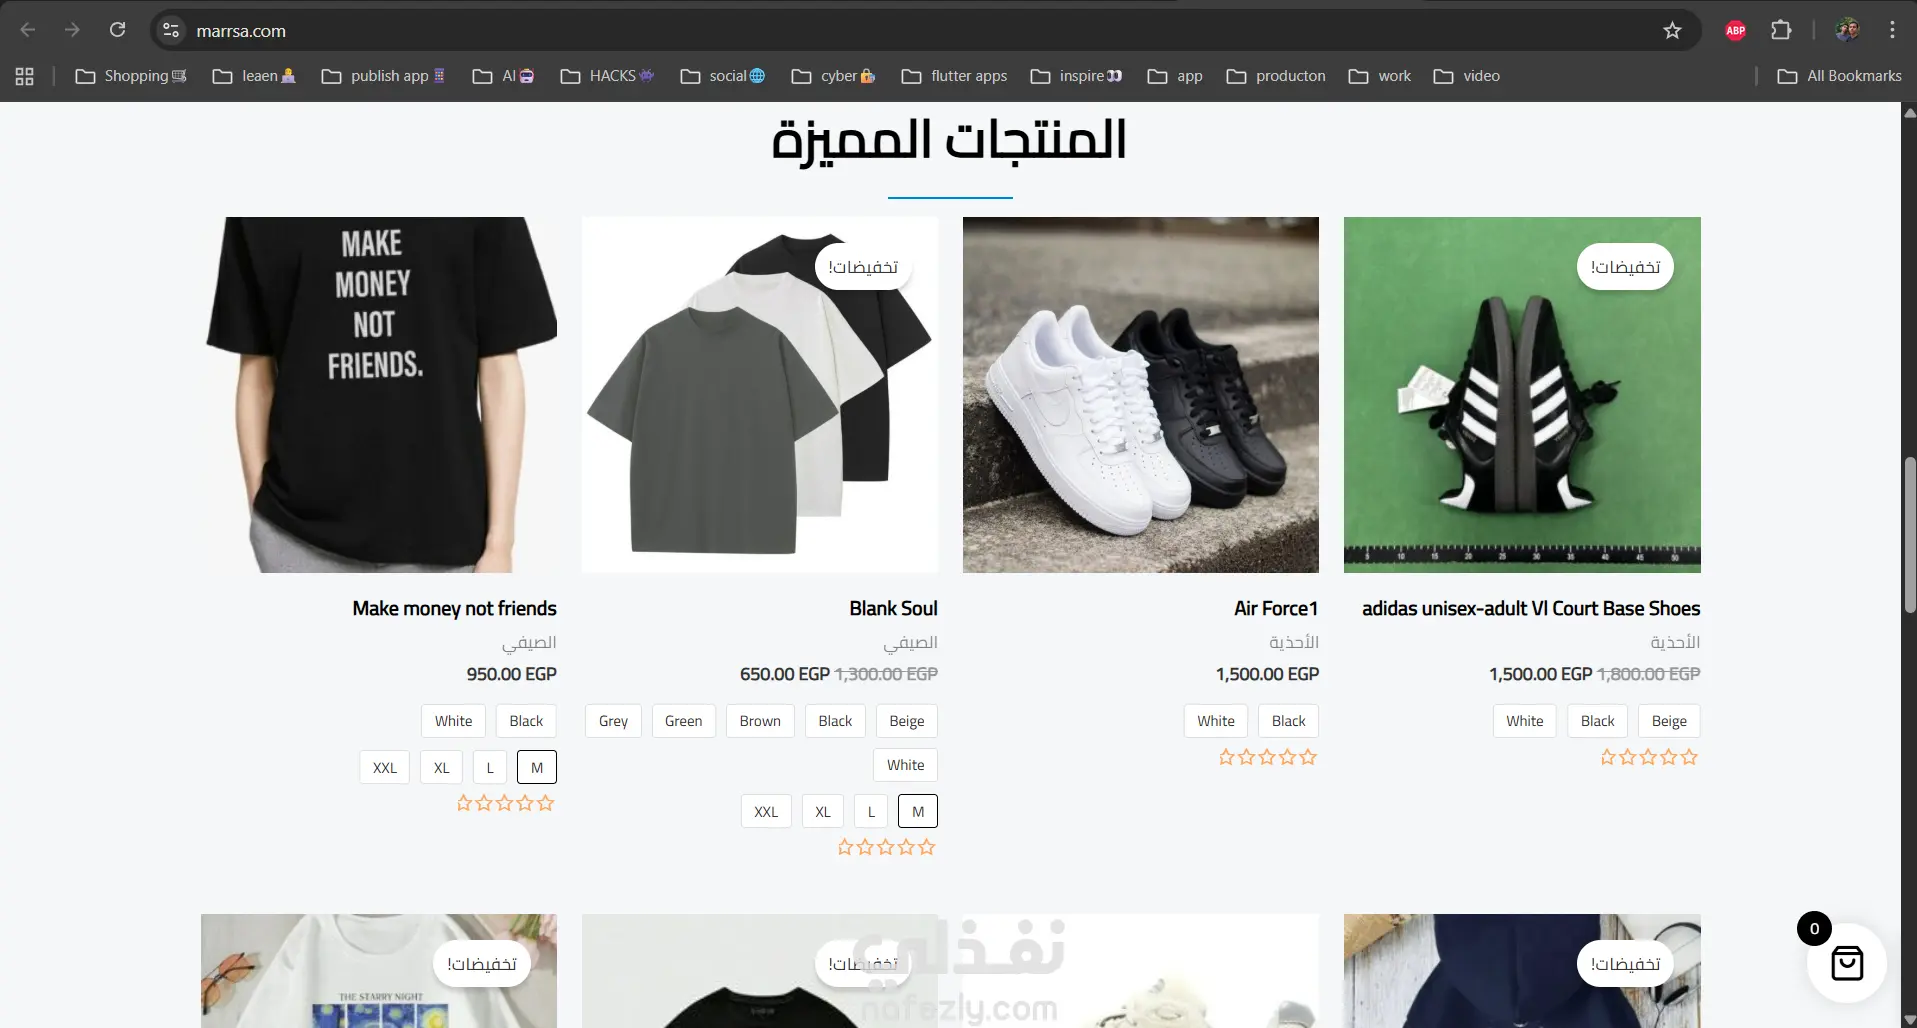Click the star rating under adidas shoes

click(1649, 757)
